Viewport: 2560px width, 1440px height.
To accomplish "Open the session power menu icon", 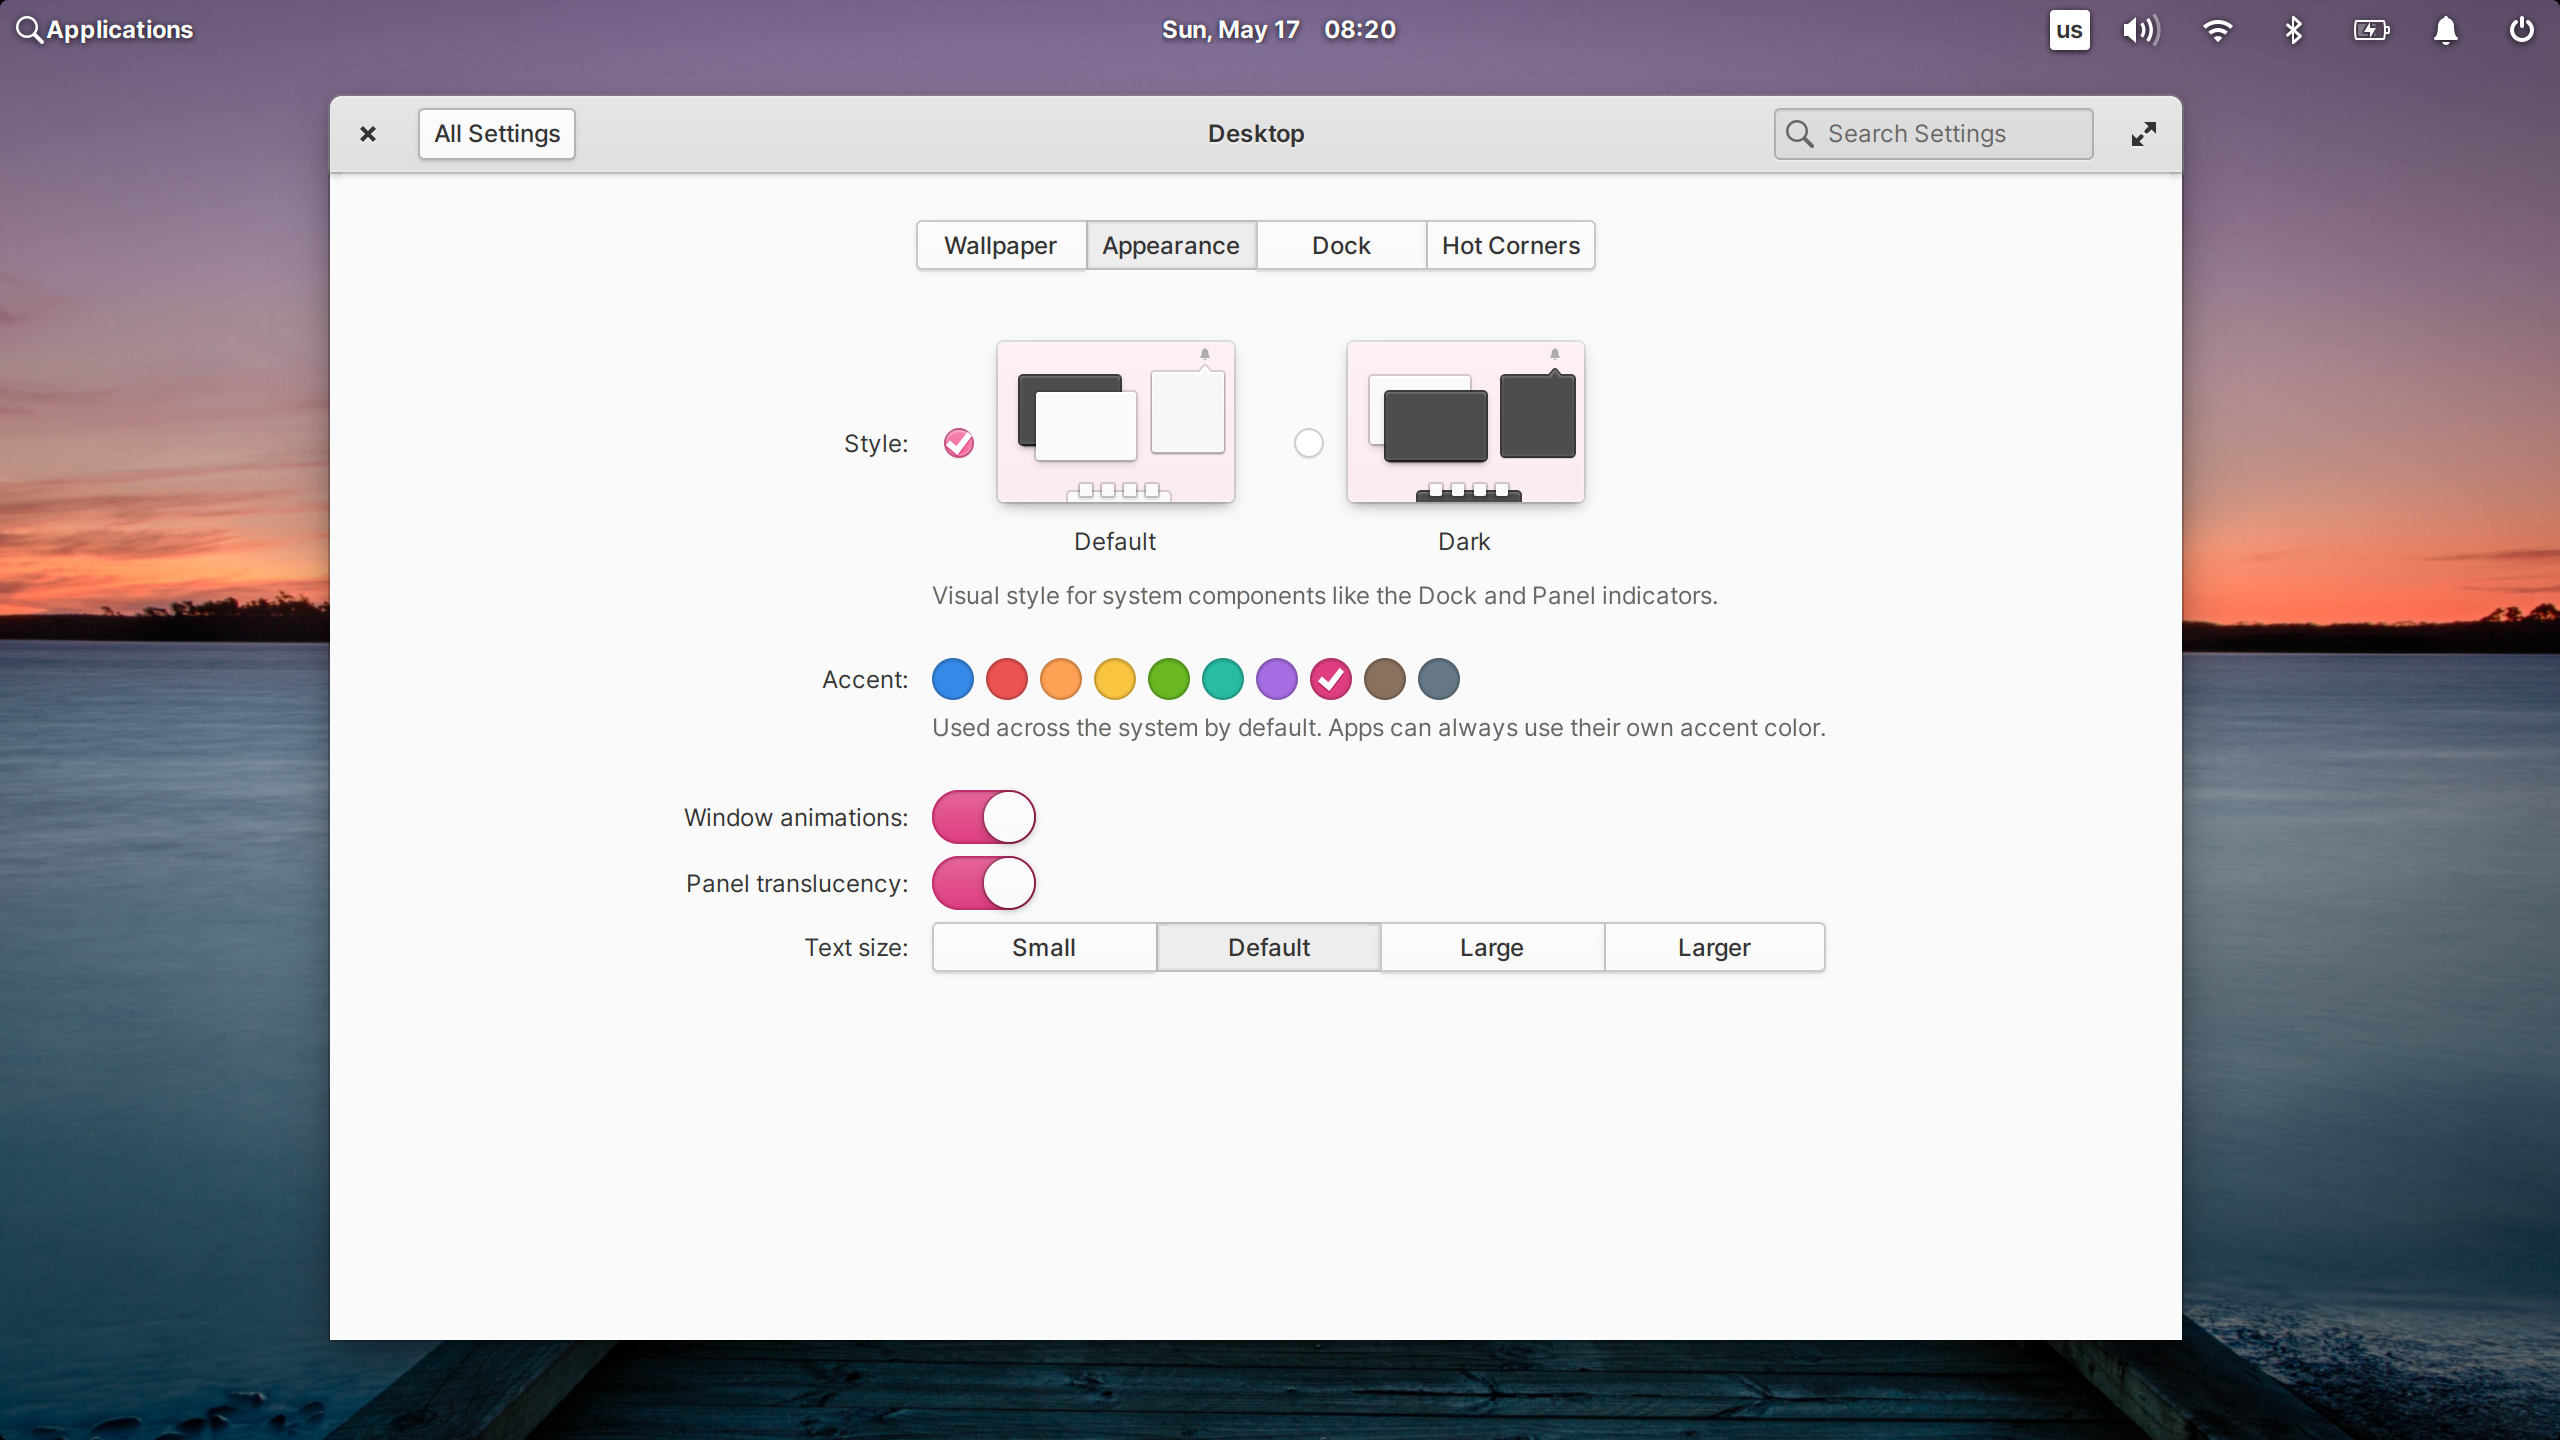I will 2522,30.
